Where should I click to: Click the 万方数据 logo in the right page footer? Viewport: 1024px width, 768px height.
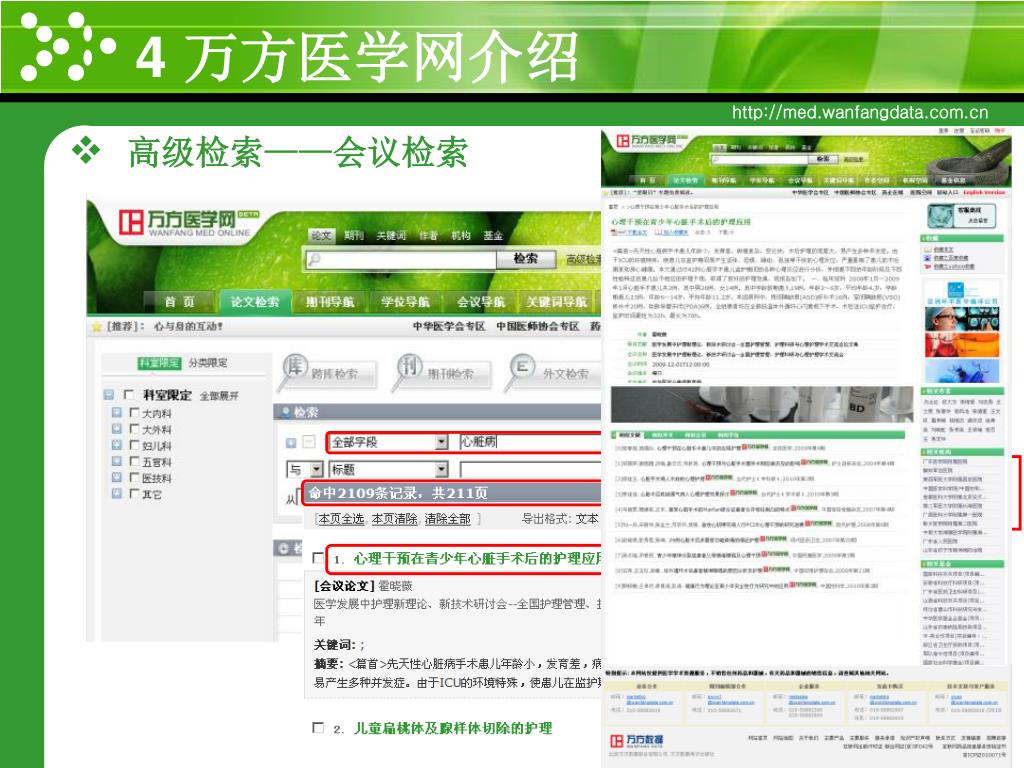[636, 741]
